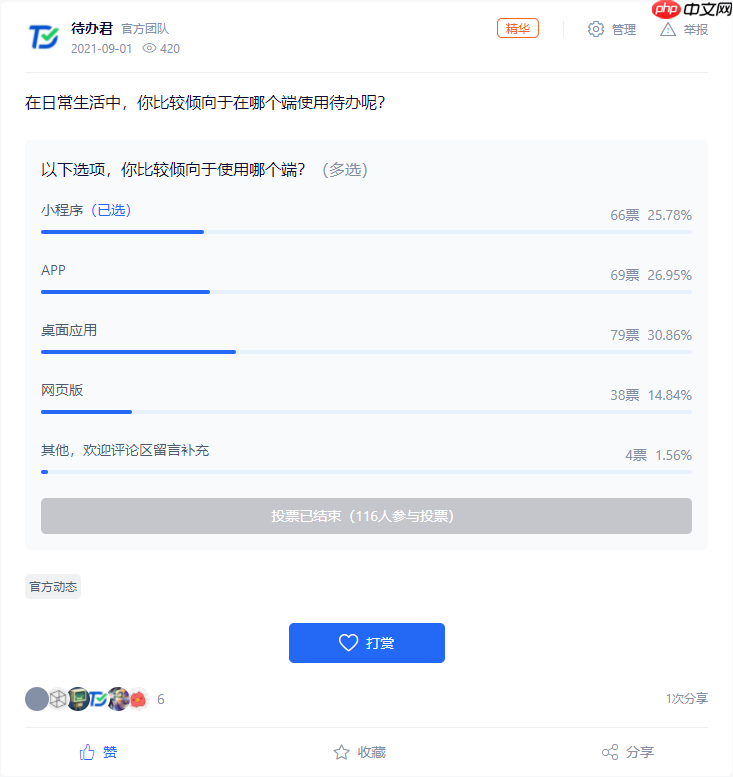Click the 举报 warning triangle icon
This screenshot has height=777, width=733.
pos(668,29)
